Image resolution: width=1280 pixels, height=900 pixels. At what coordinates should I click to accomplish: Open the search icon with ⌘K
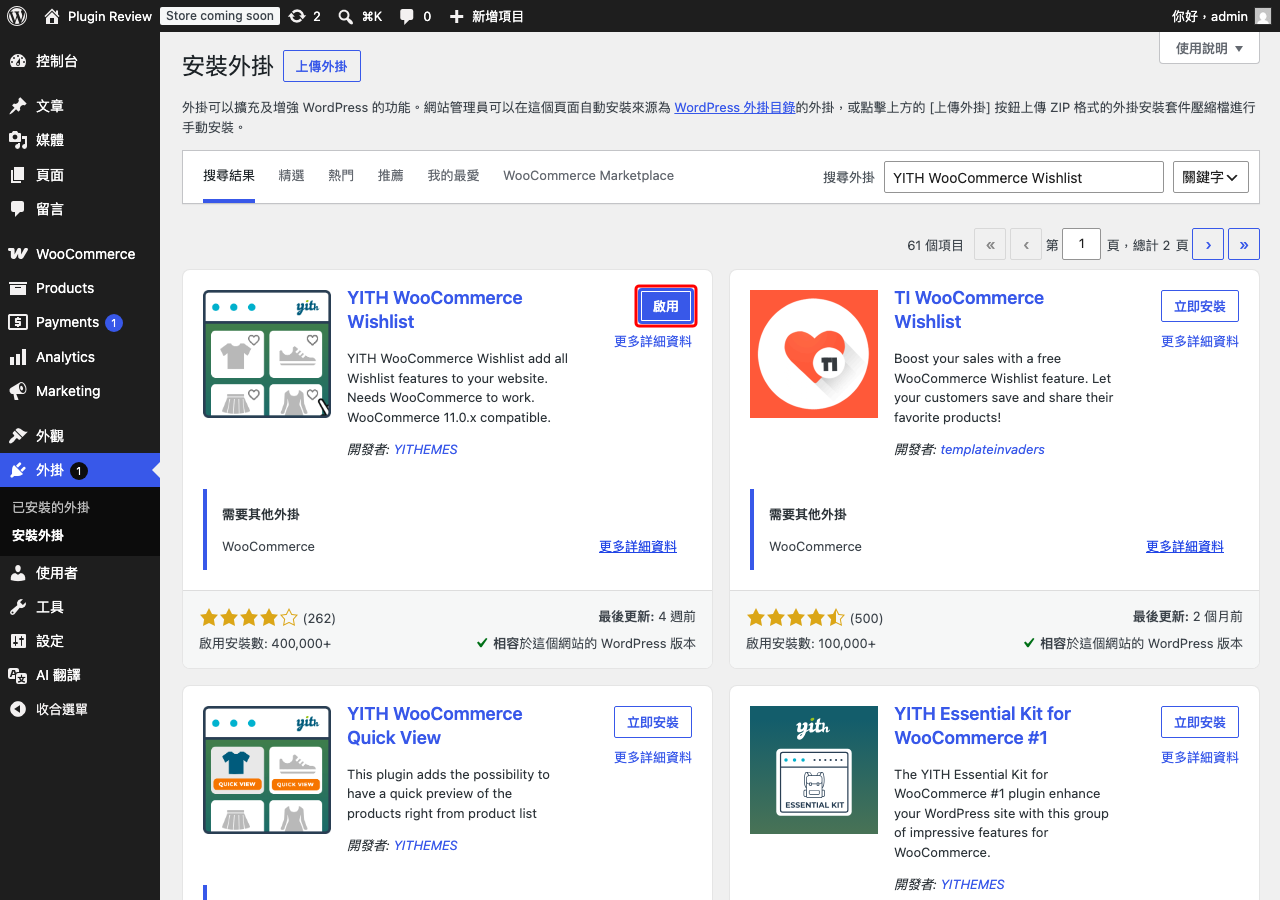pyautogui.click(x=345, y=16)
